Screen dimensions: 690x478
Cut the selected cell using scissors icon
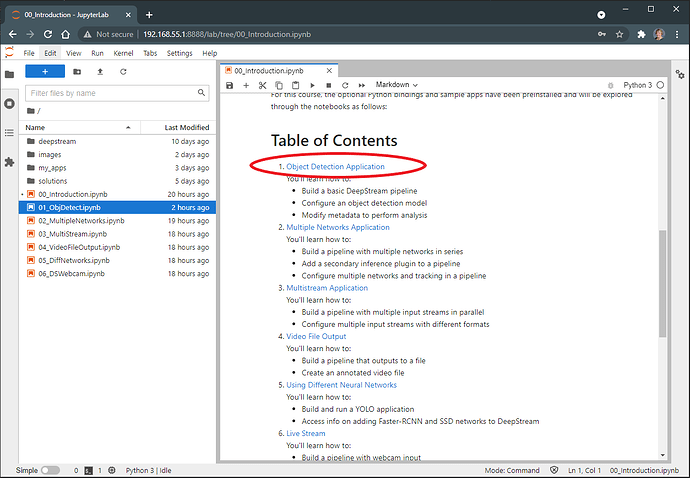pos(263,85)
